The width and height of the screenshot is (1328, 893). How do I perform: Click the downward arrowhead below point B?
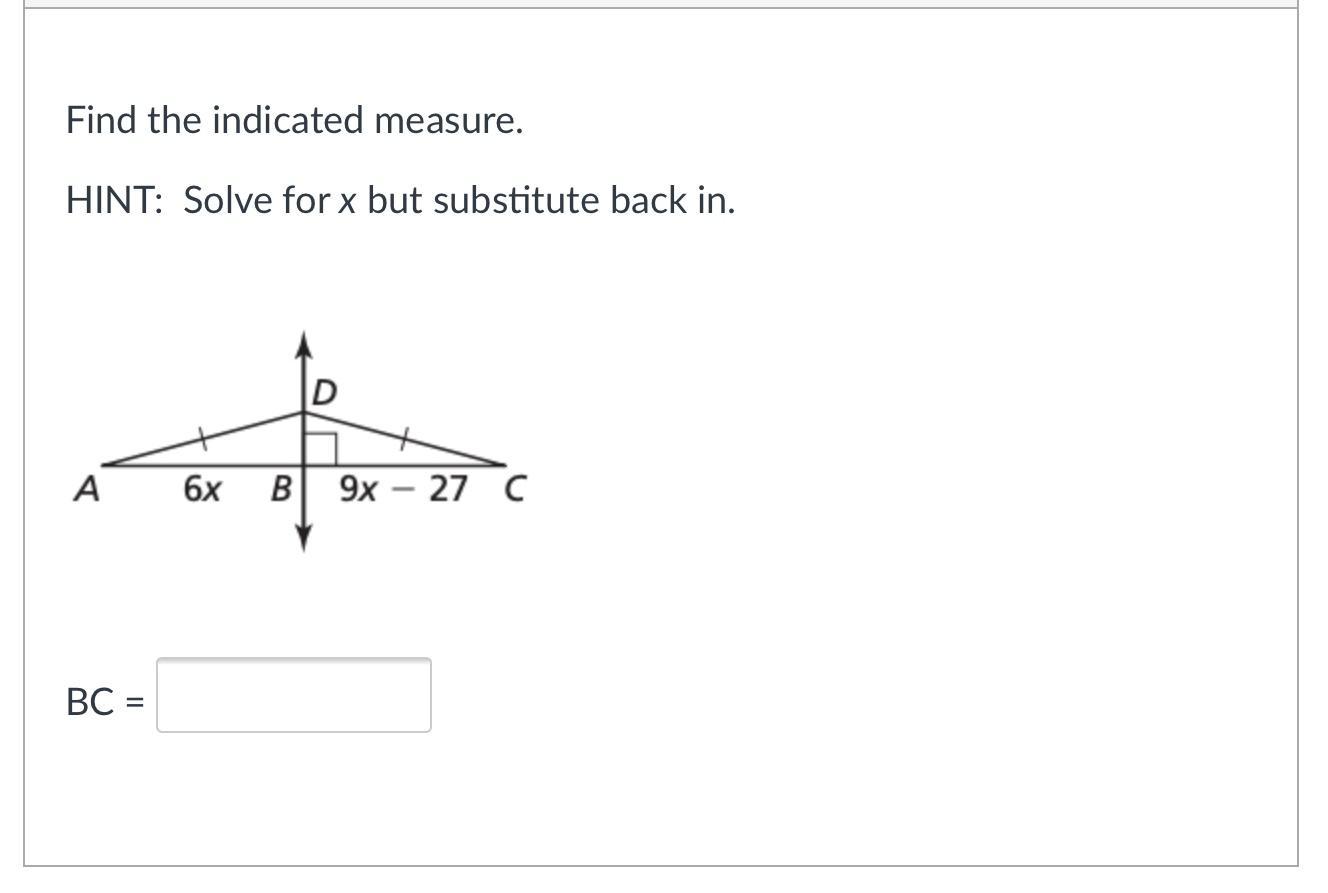(304, 541)
